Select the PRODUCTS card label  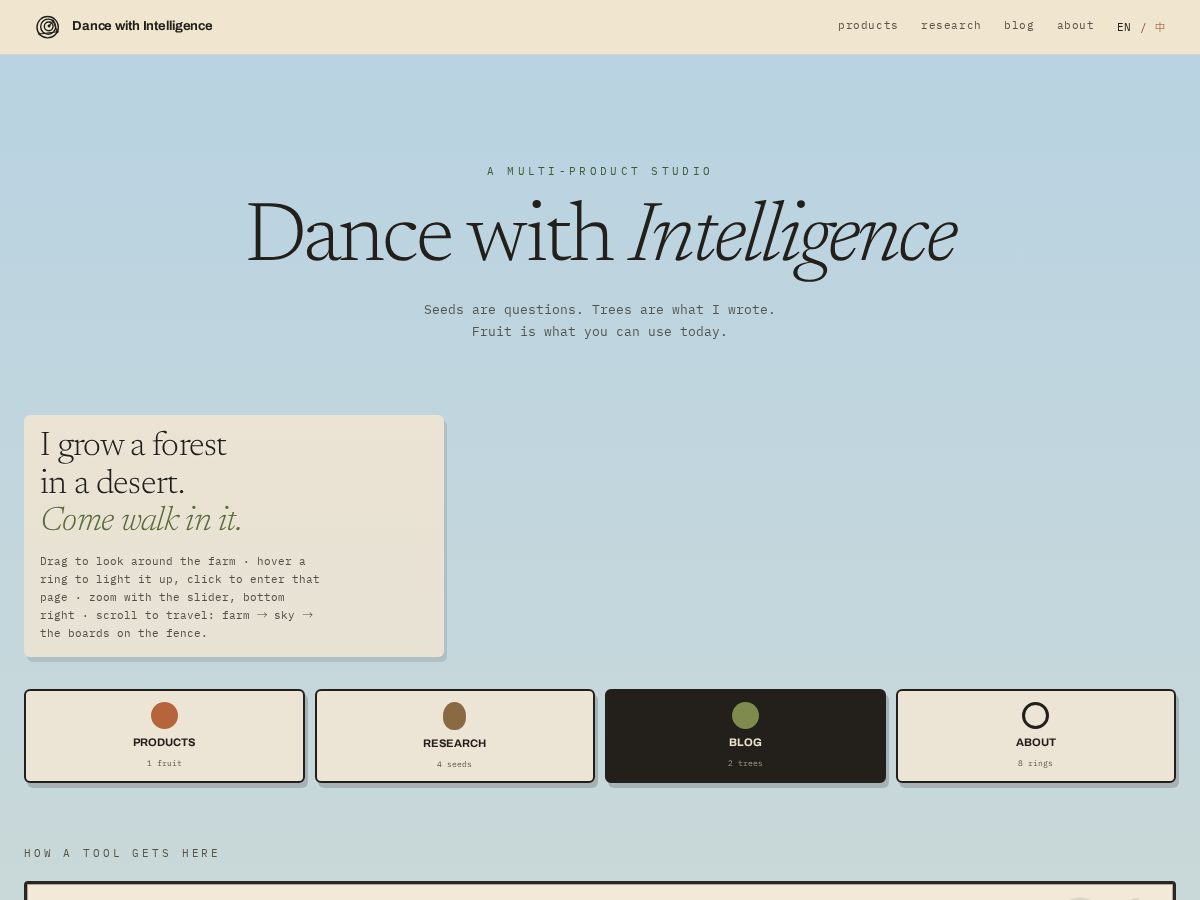[x=164, y=742]
